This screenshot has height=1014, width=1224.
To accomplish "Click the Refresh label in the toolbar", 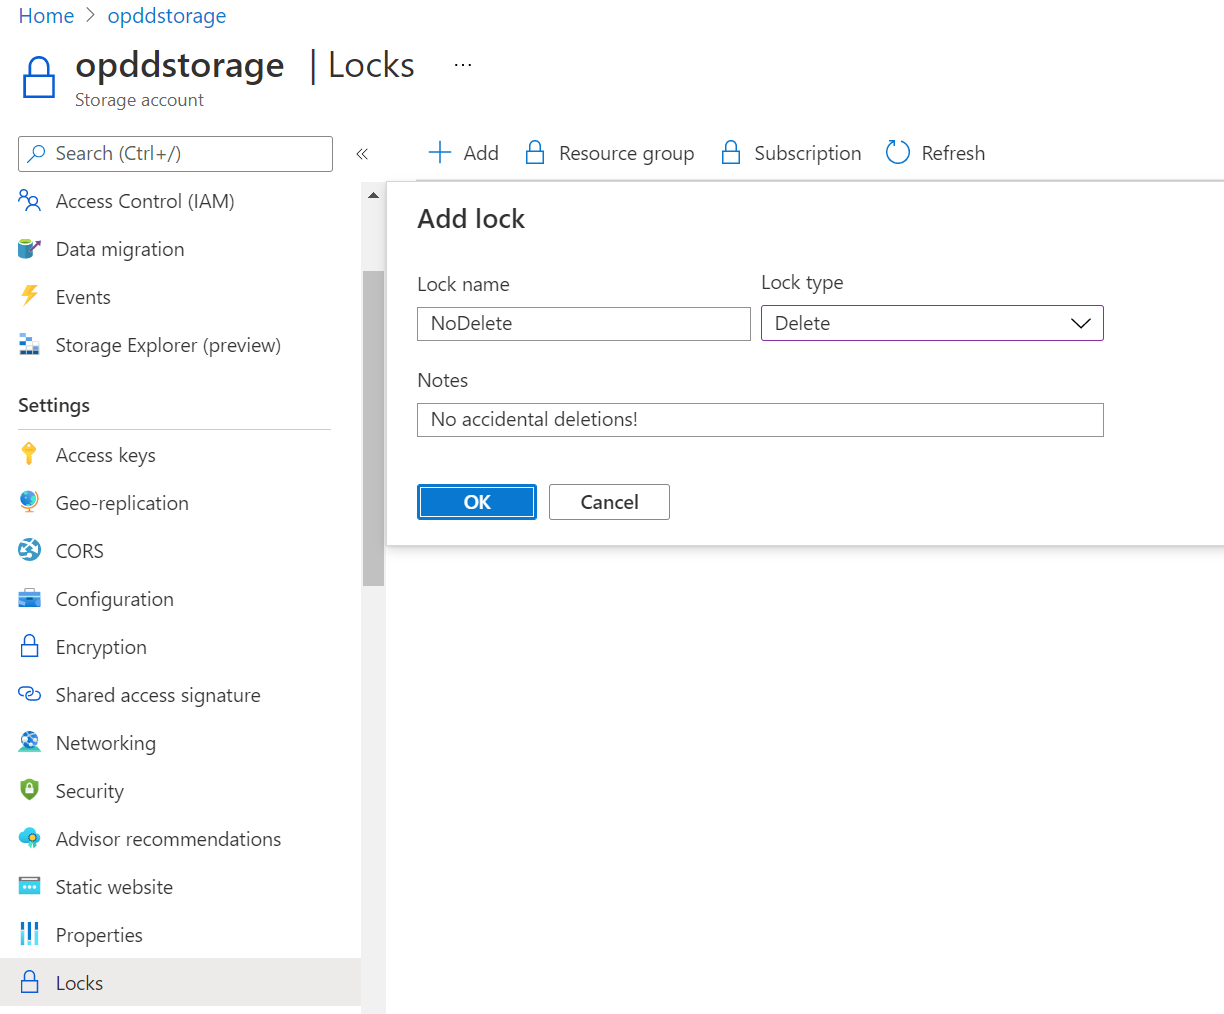I will coord(953,153).
